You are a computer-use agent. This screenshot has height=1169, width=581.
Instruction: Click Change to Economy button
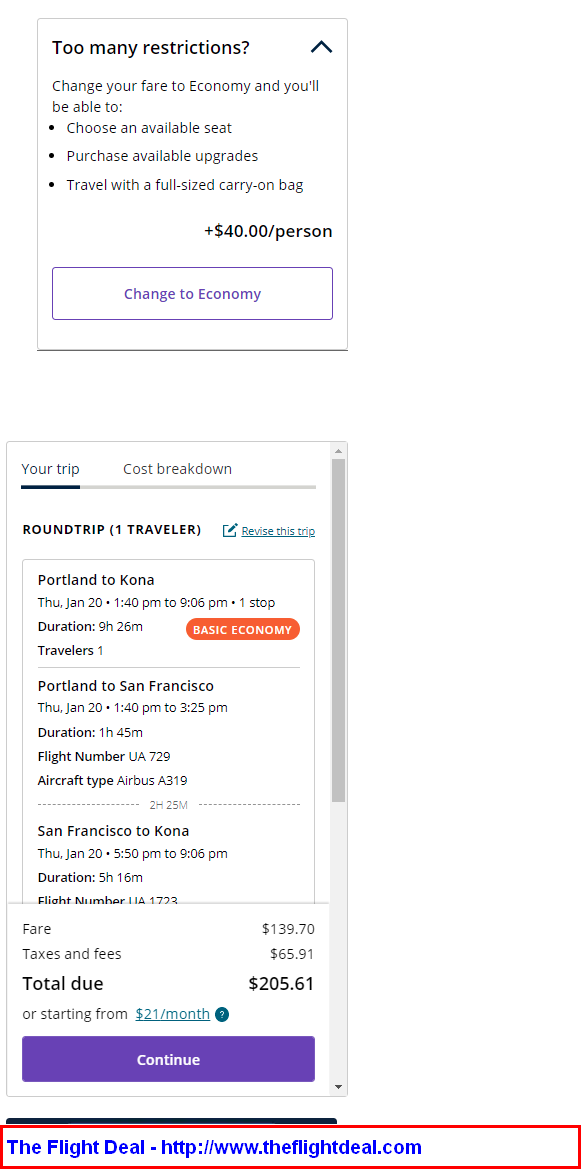(x=192, y=294)
